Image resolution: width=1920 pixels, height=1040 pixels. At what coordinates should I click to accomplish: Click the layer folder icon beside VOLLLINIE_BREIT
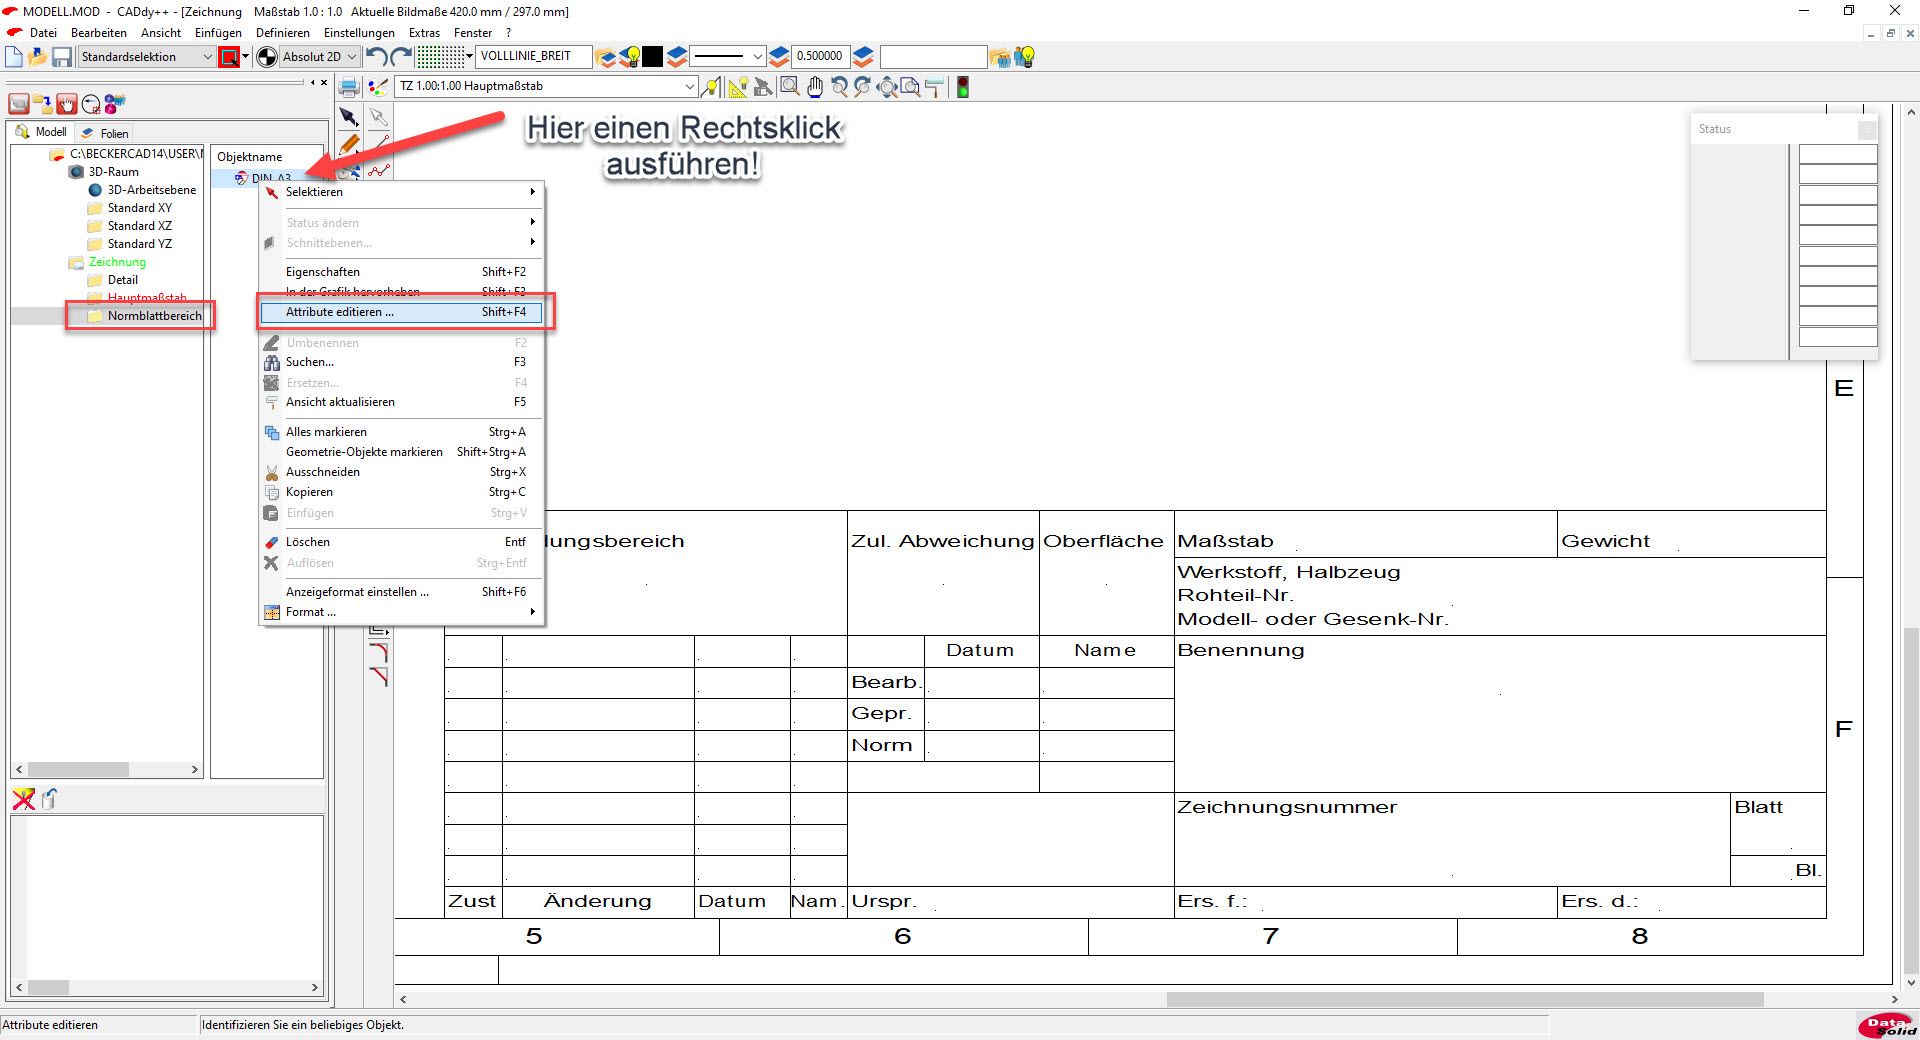tap(605, 57)
